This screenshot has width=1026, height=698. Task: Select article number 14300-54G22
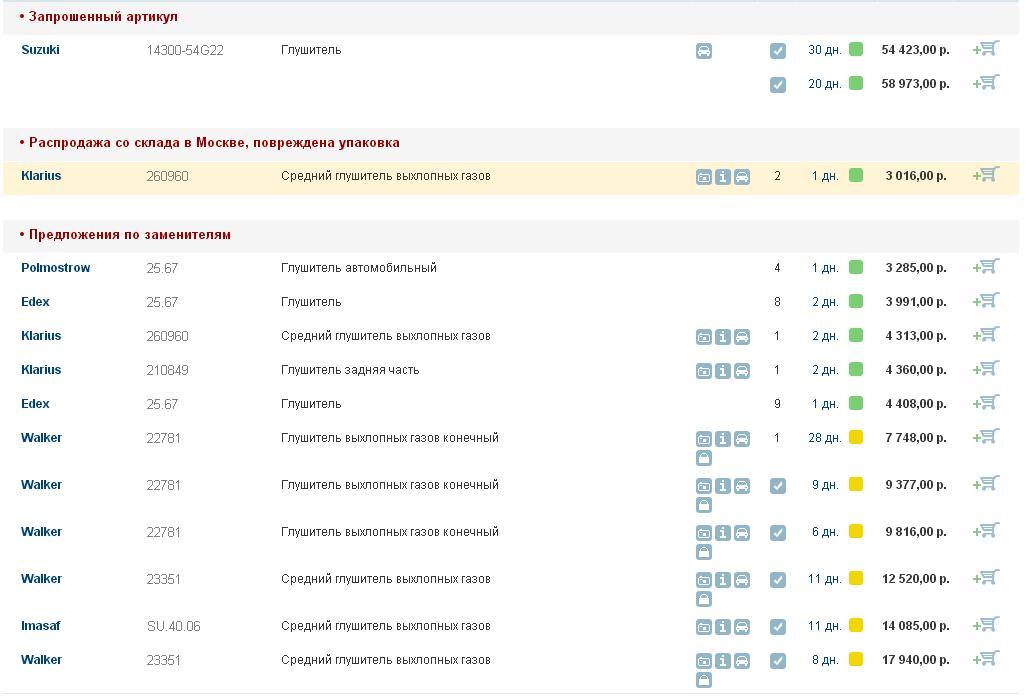pos(185,50)
